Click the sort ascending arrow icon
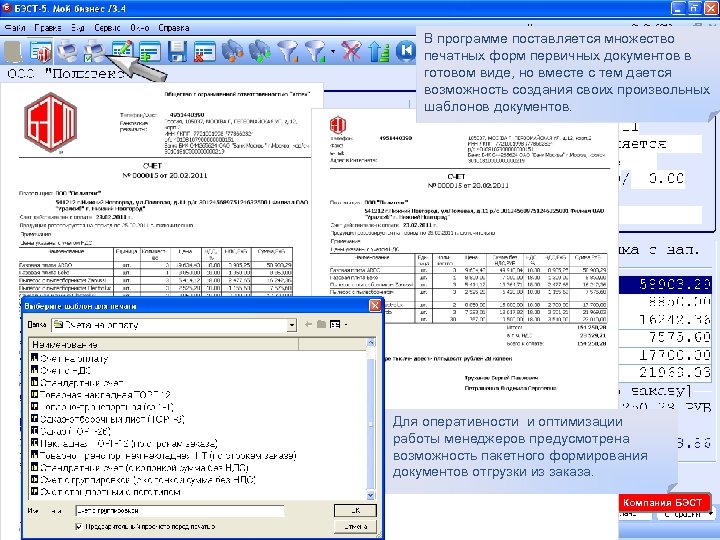The image size is (720, 540). (379, 51)
